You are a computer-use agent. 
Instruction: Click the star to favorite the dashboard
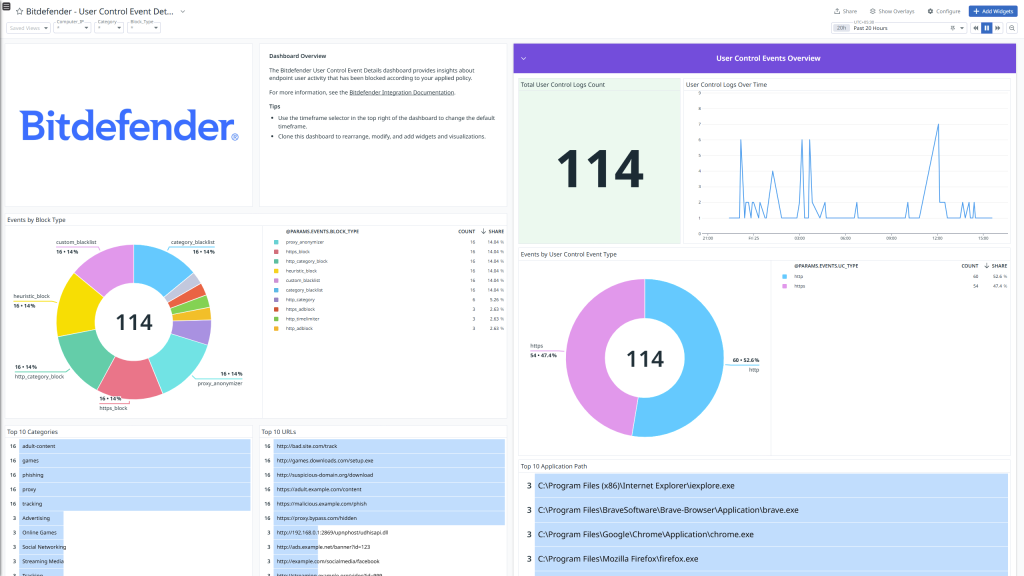(x=20, y=11)
